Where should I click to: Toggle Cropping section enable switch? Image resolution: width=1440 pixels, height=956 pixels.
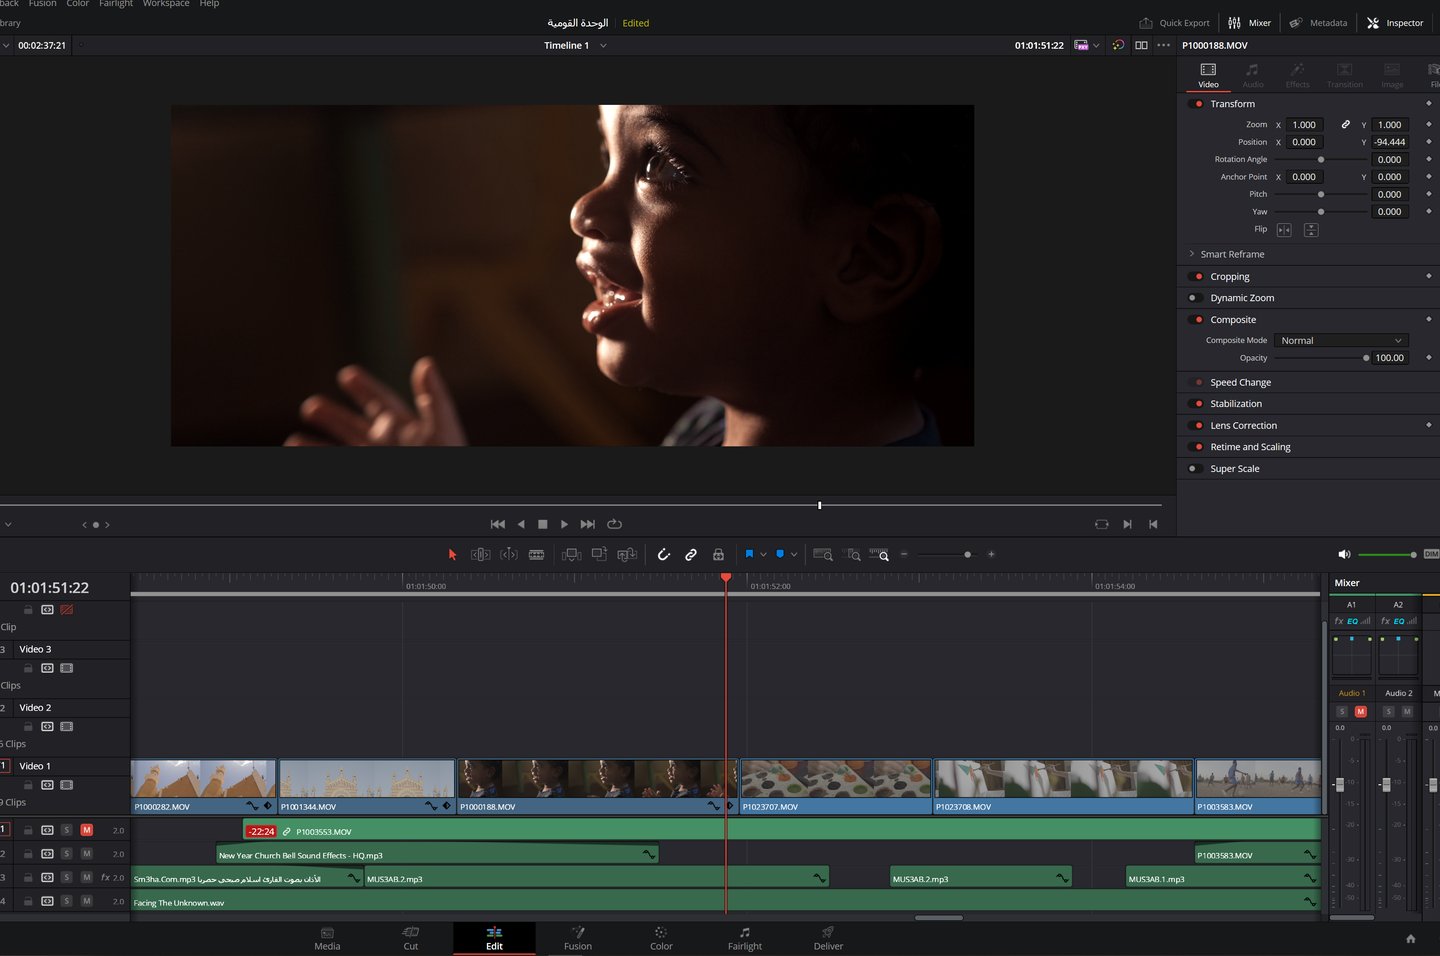point(1196,277)
